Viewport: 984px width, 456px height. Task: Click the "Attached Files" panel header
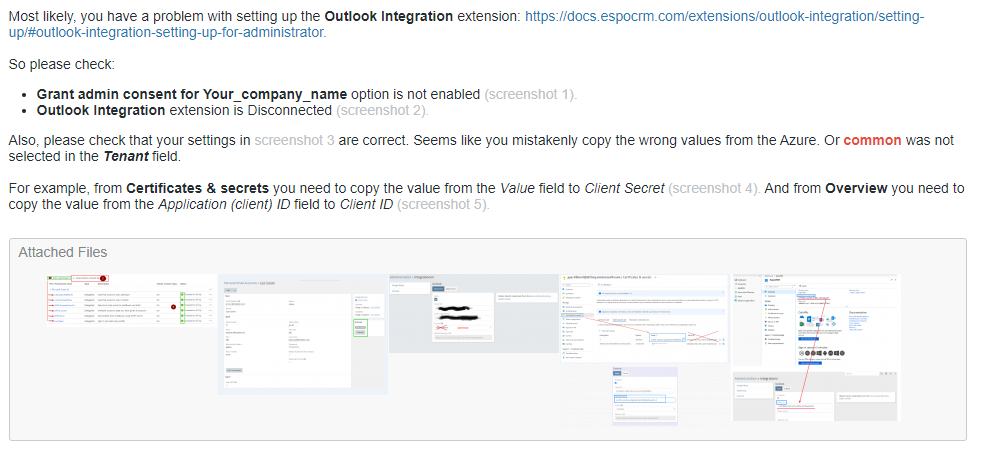pos(63,252)
